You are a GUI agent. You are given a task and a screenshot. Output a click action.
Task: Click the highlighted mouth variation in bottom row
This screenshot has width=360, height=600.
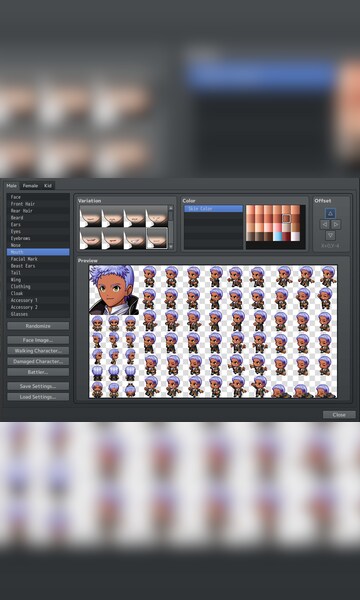[x=157, y=239]
